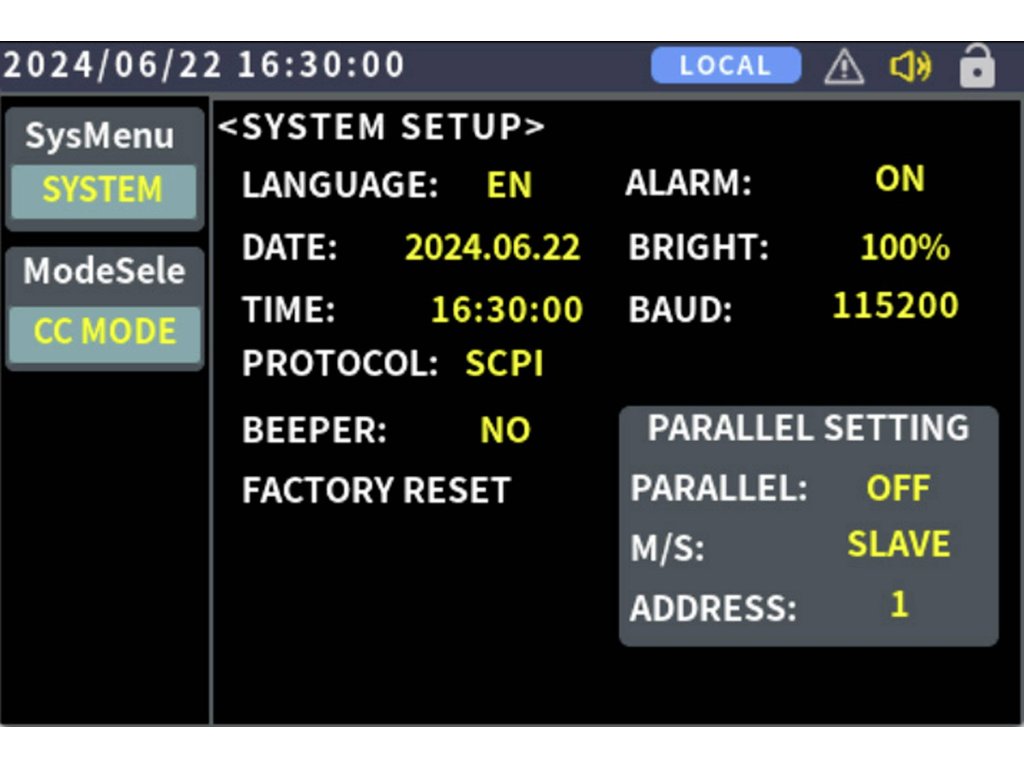The width and height of the screenshot is (1024, 768).
Task: Adjust the BRIGHT 100% brightness value
Action: click(904, 248)
